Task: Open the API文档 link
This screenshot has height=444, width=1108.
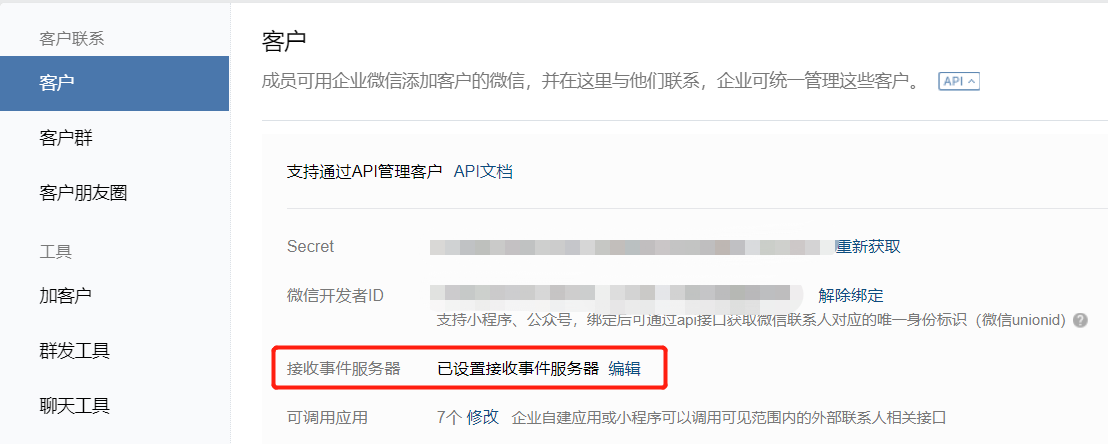Action: [x=483, y=171]
